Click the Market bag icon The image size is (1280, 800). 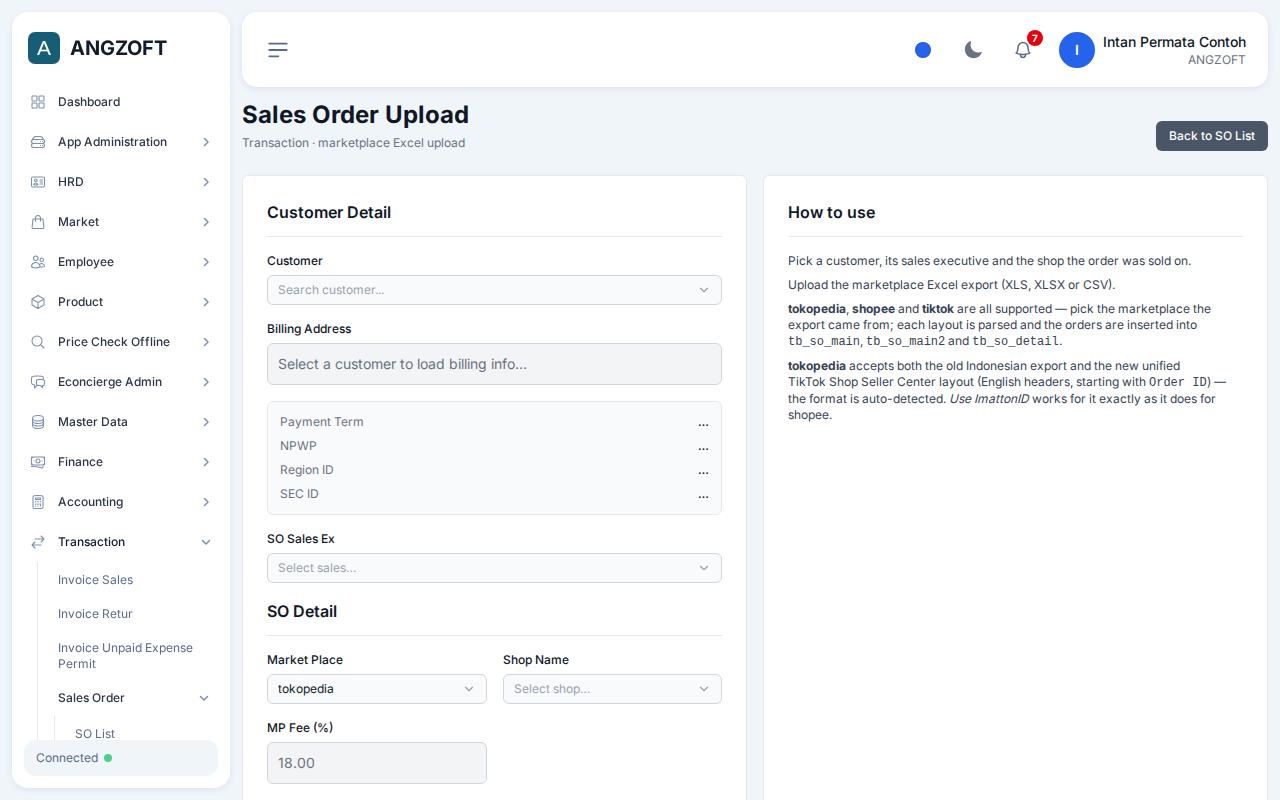pos(38,222)
